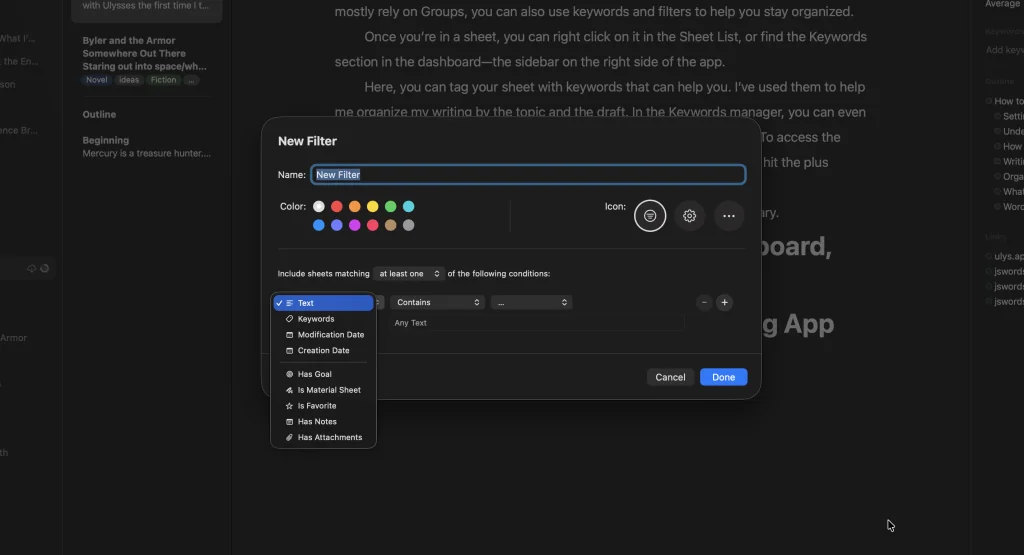1024x555 pixels.
Task: Pick the orange color swatch
Action: (x=355, y=206)
